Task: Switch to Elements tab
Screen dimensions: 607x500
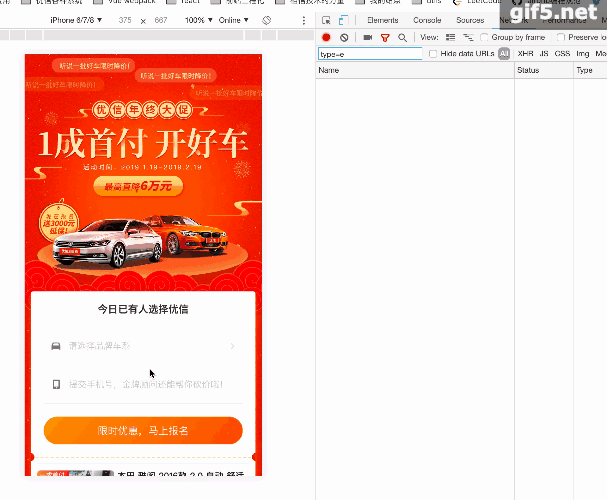Action: point(382,20)
